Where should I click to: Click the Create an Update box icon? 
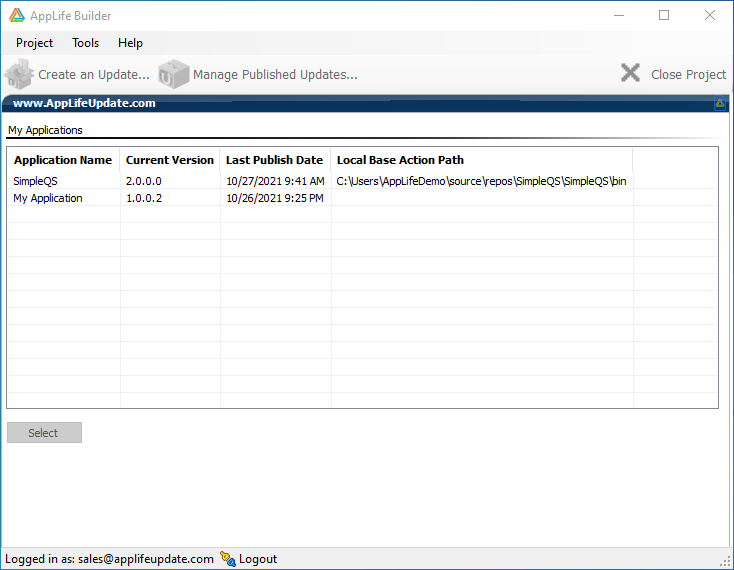click(x=19, y=74)
